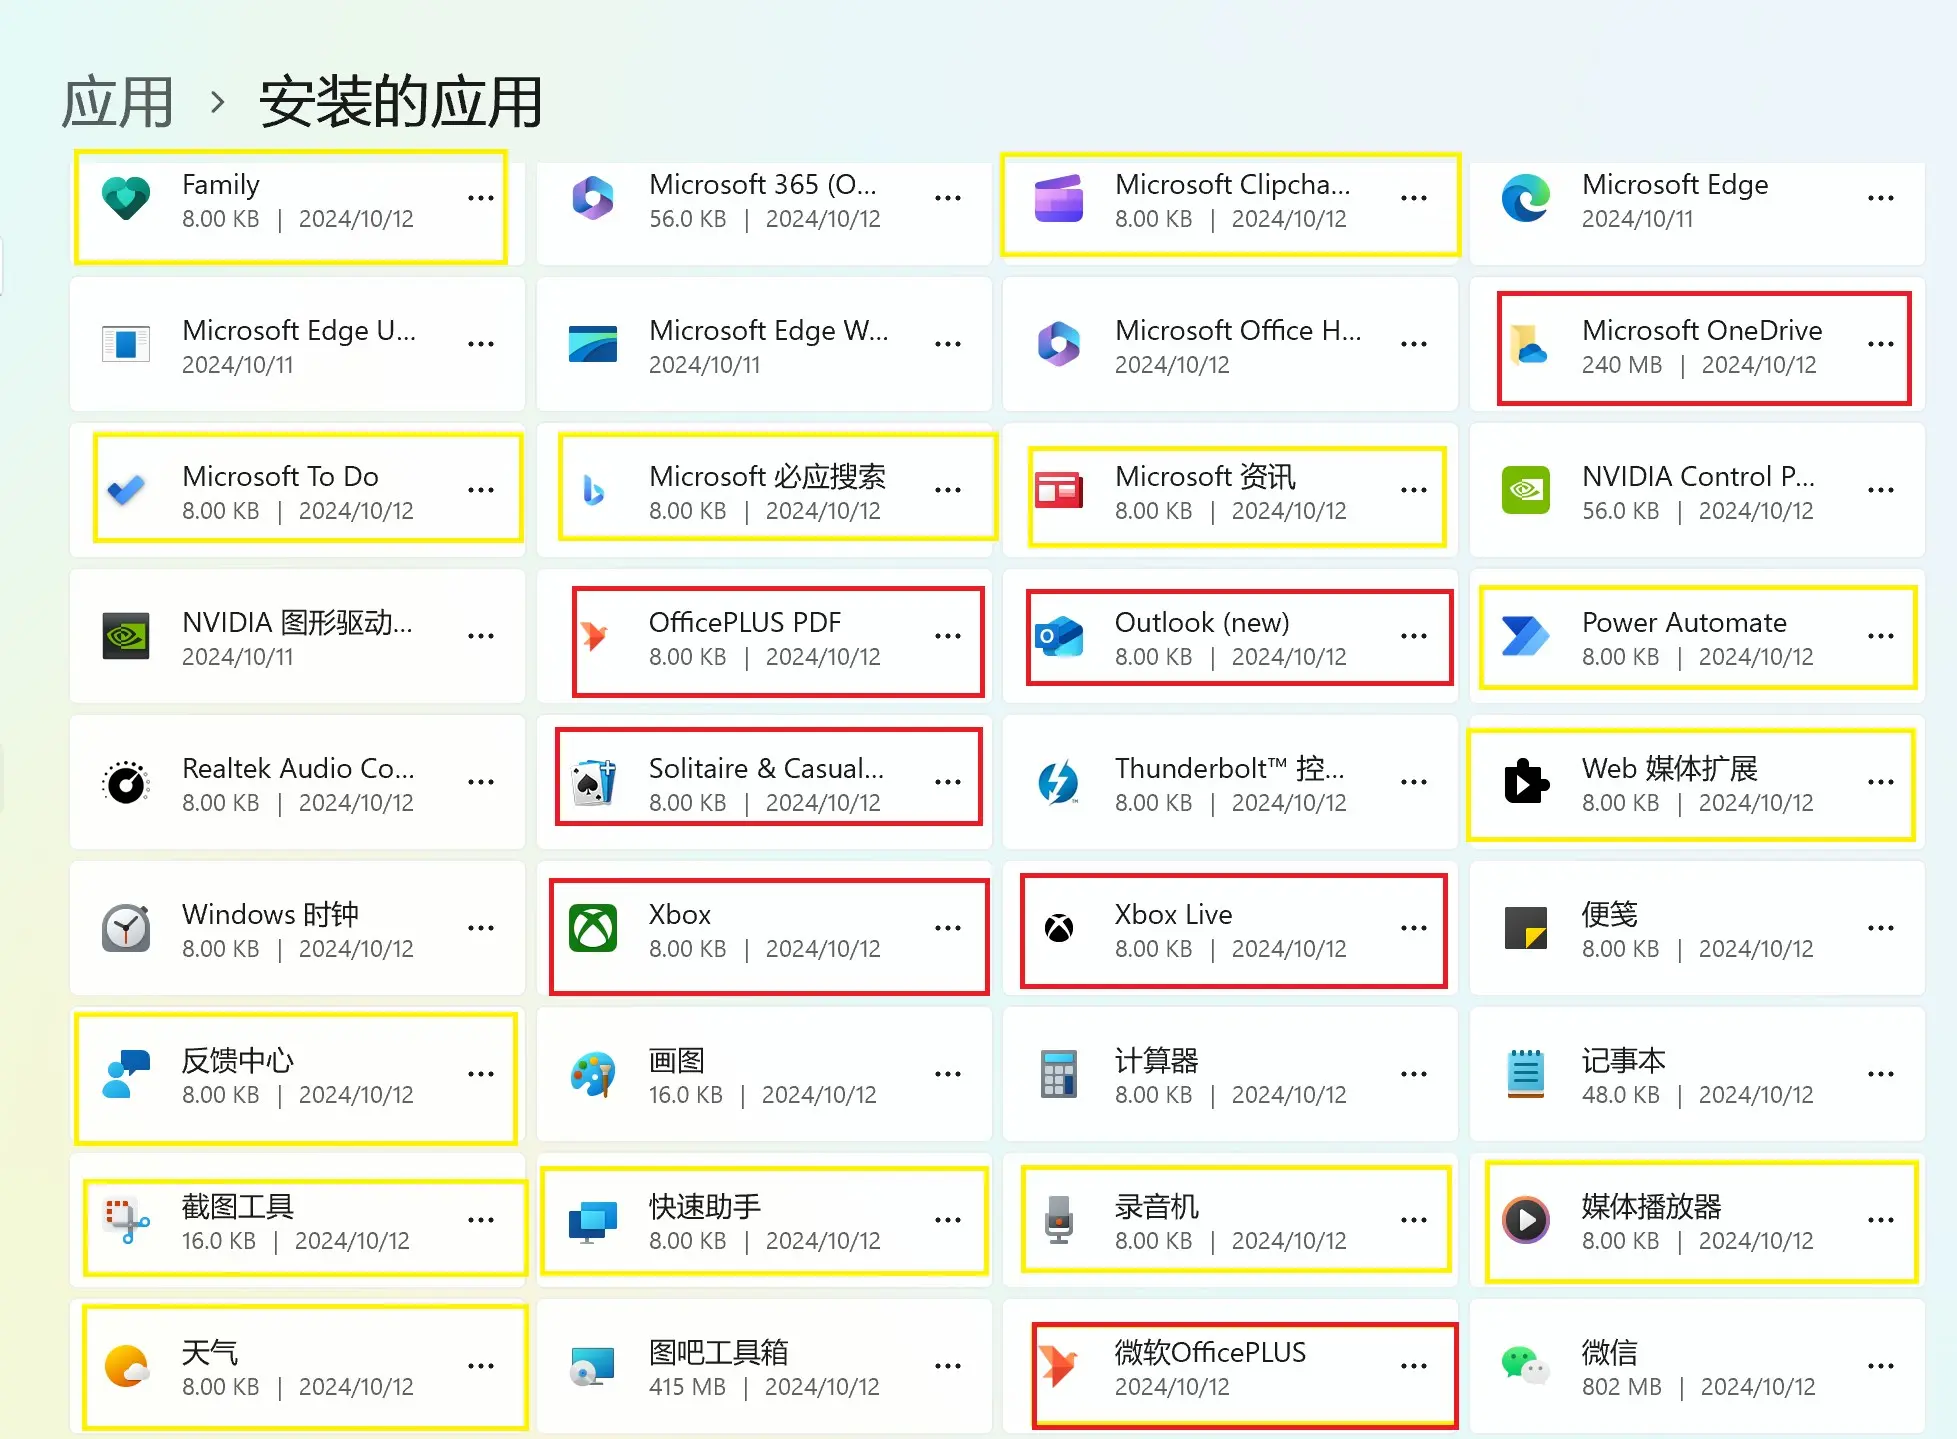Click the Outlook (new) icon
Screen dimensions: 1957x1439
1059,636
